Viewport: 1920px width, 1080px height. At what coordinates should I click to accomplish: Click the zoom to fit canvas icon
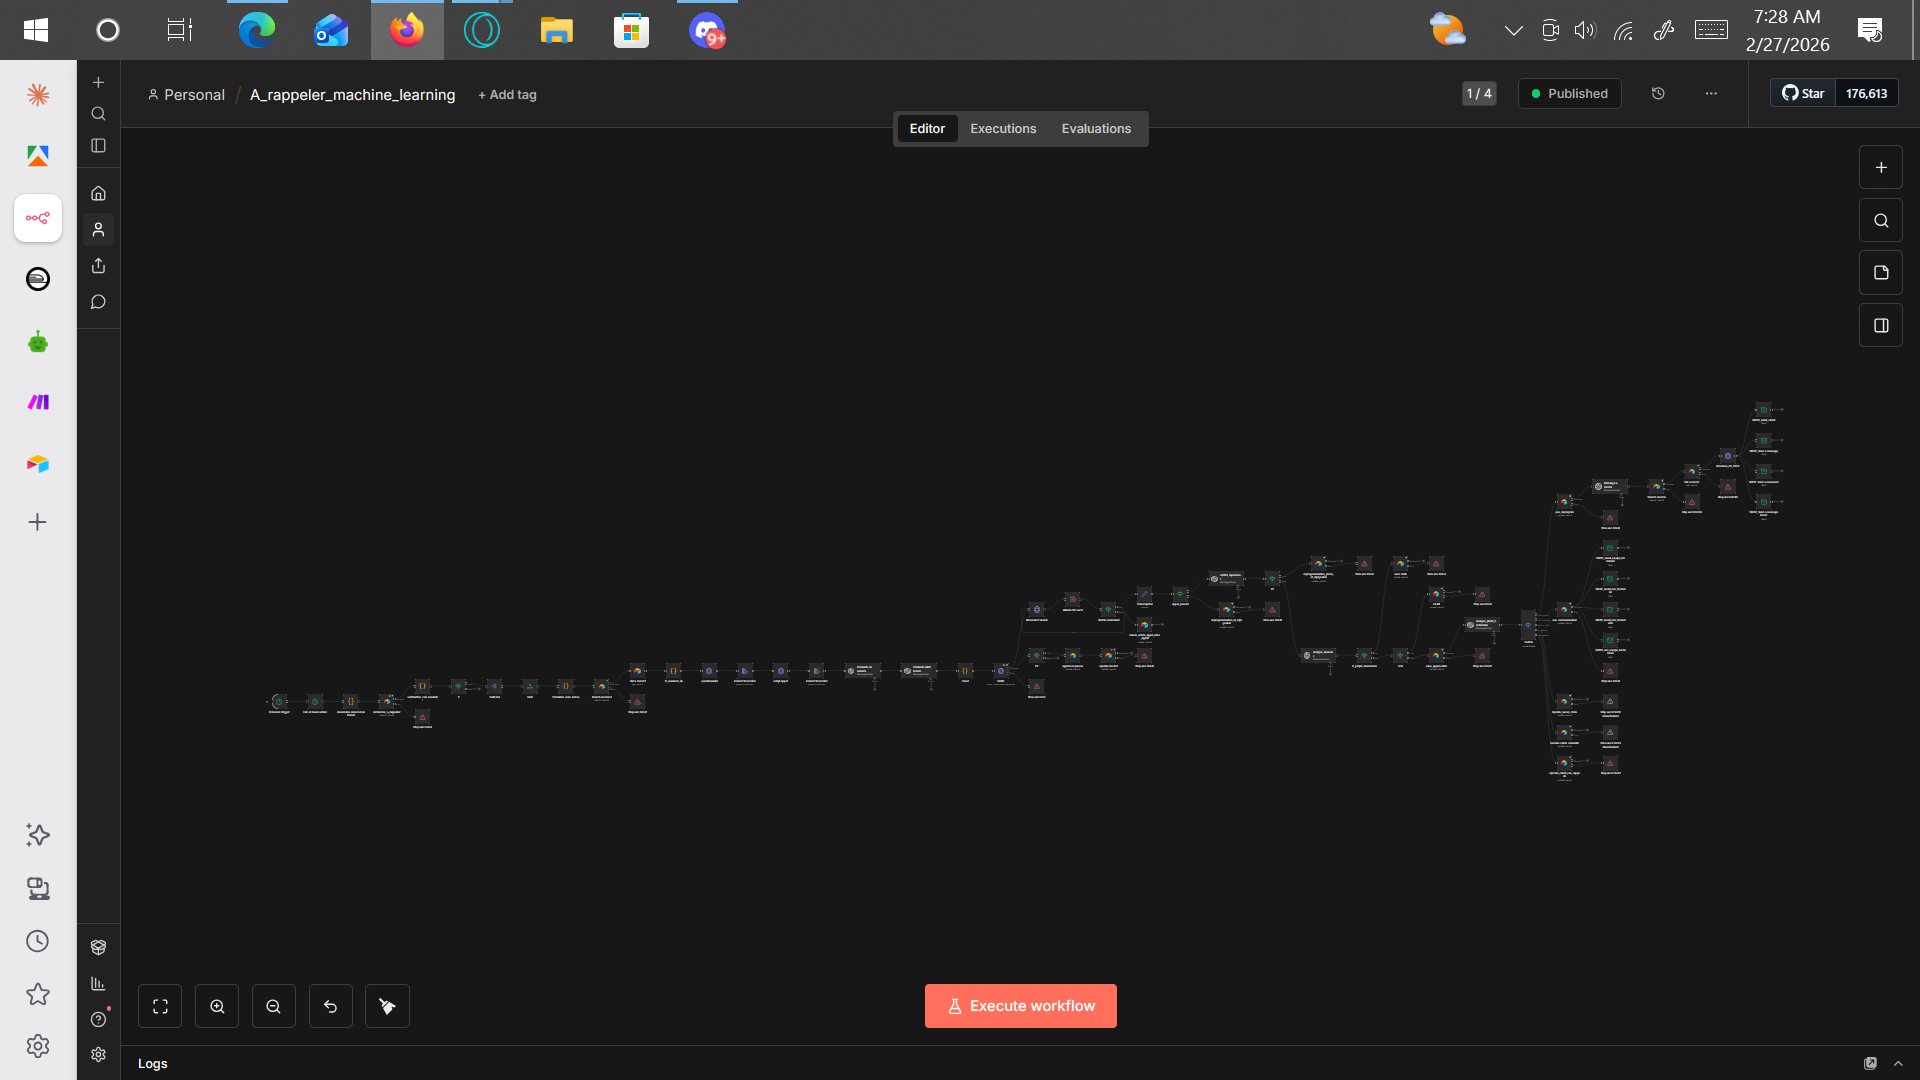point(160,1006)
